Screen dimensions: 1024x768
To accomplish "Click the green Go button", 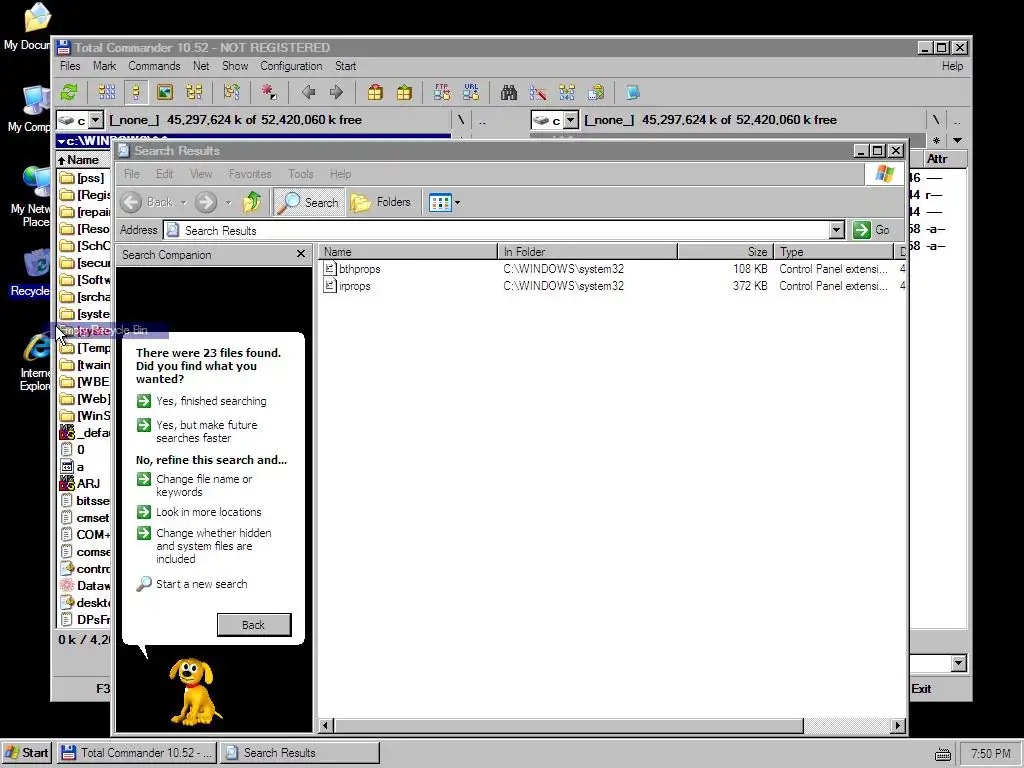I will click(872, 230).
